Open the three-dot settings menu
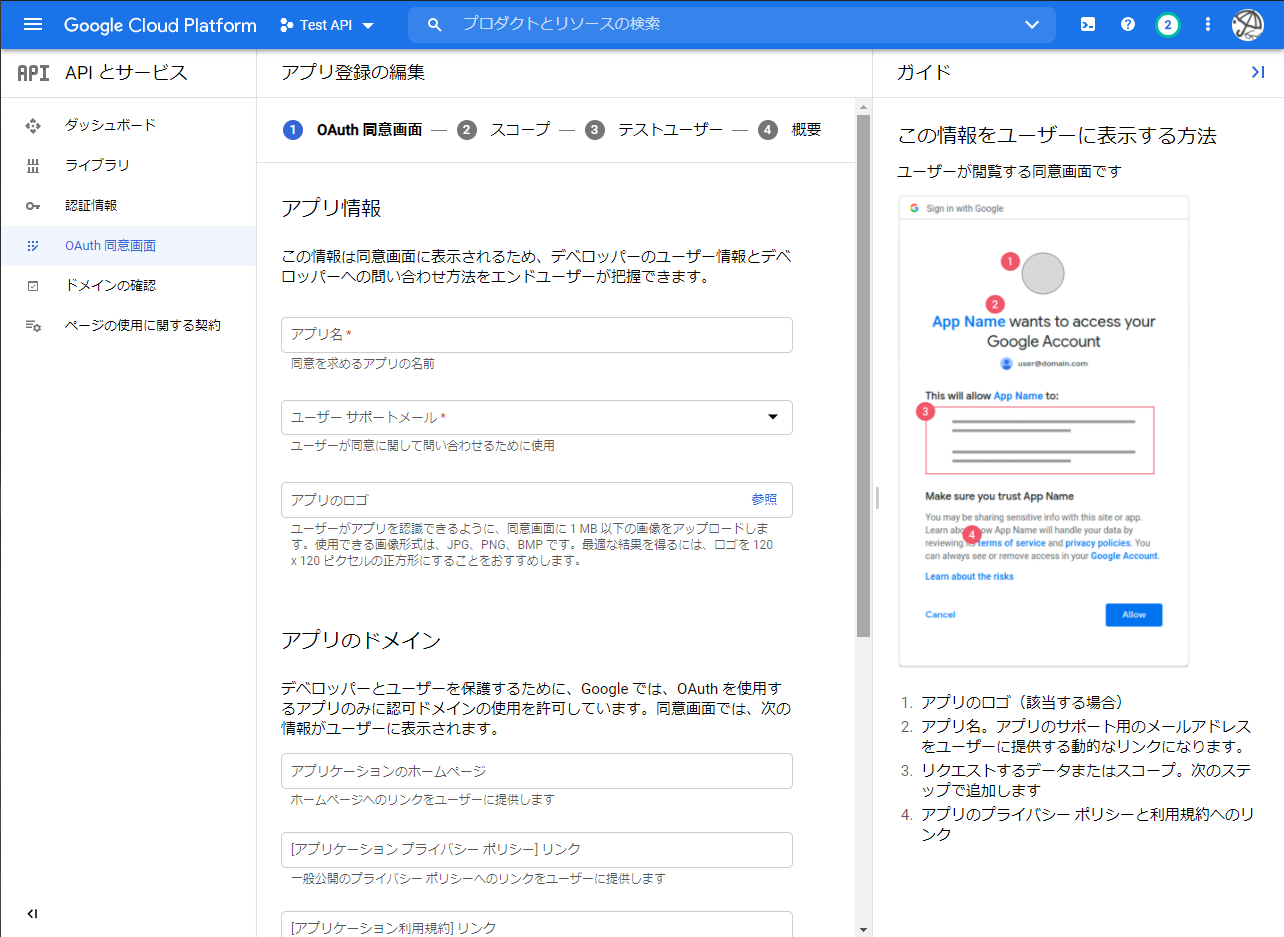 point(1208,25)
